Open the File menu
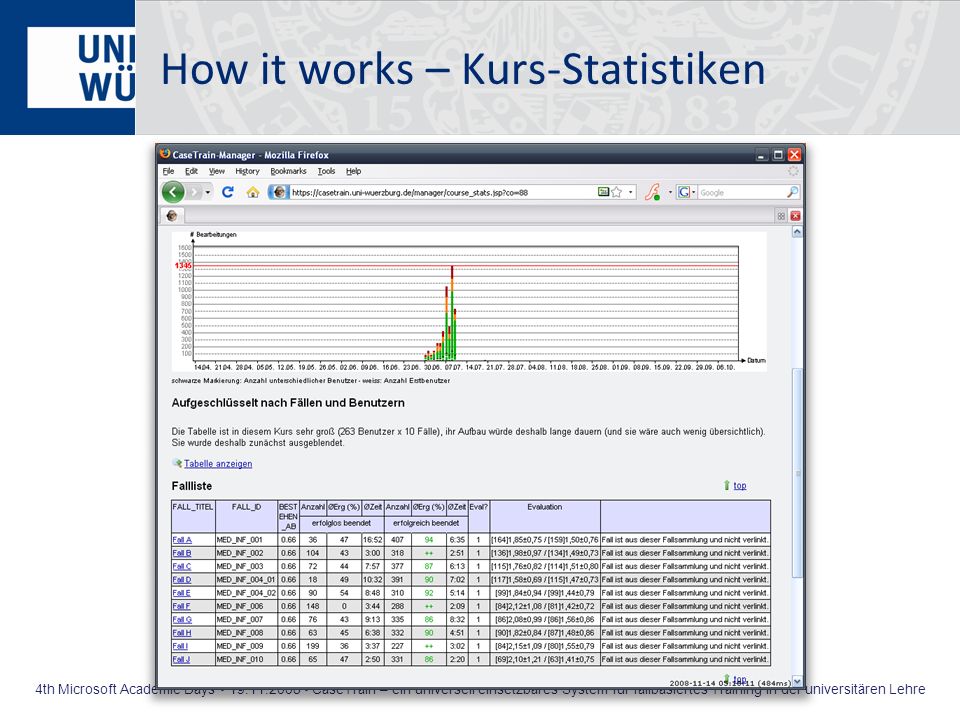This screenshot has height=720, width=960. (168, 171)
